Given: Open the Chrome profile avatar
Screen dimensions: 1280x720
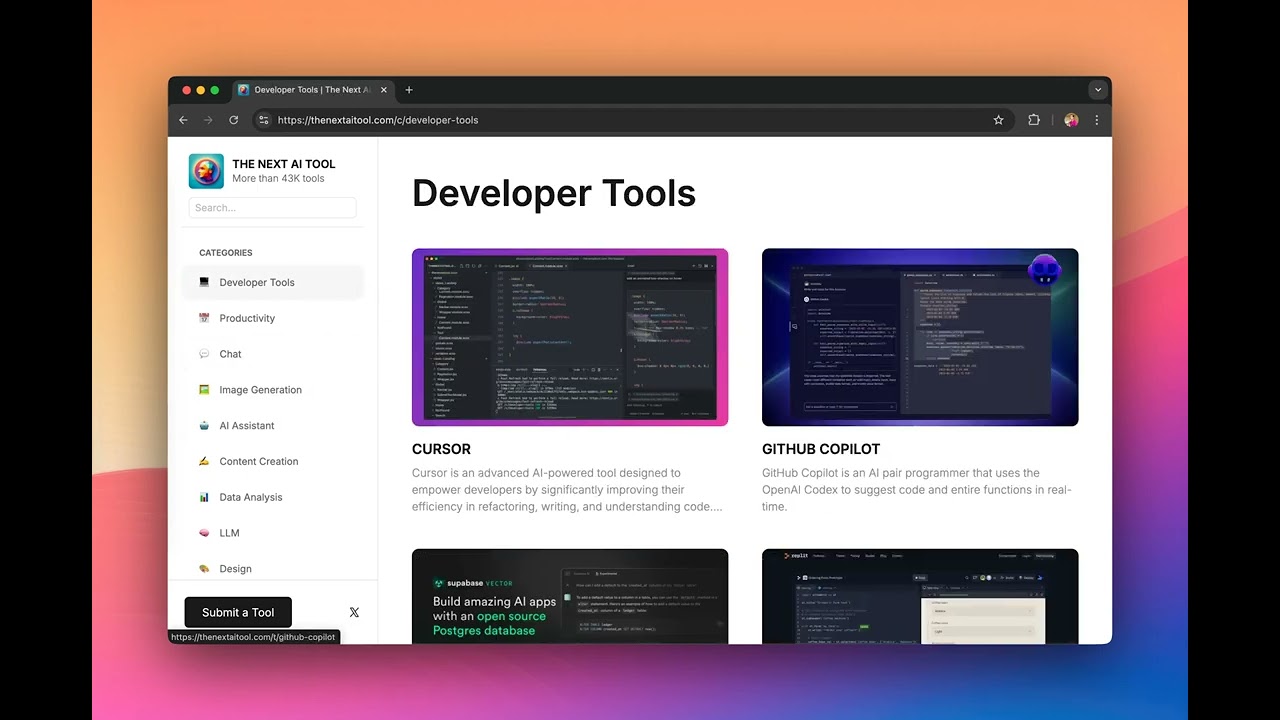Looking at the screenshot, I should click(x=1071, y=120).
